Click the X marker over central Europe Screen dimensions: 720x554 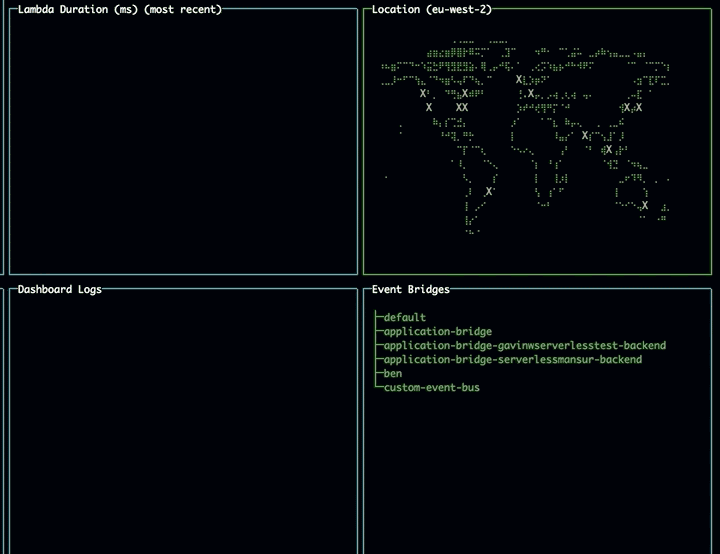point(531,93)
